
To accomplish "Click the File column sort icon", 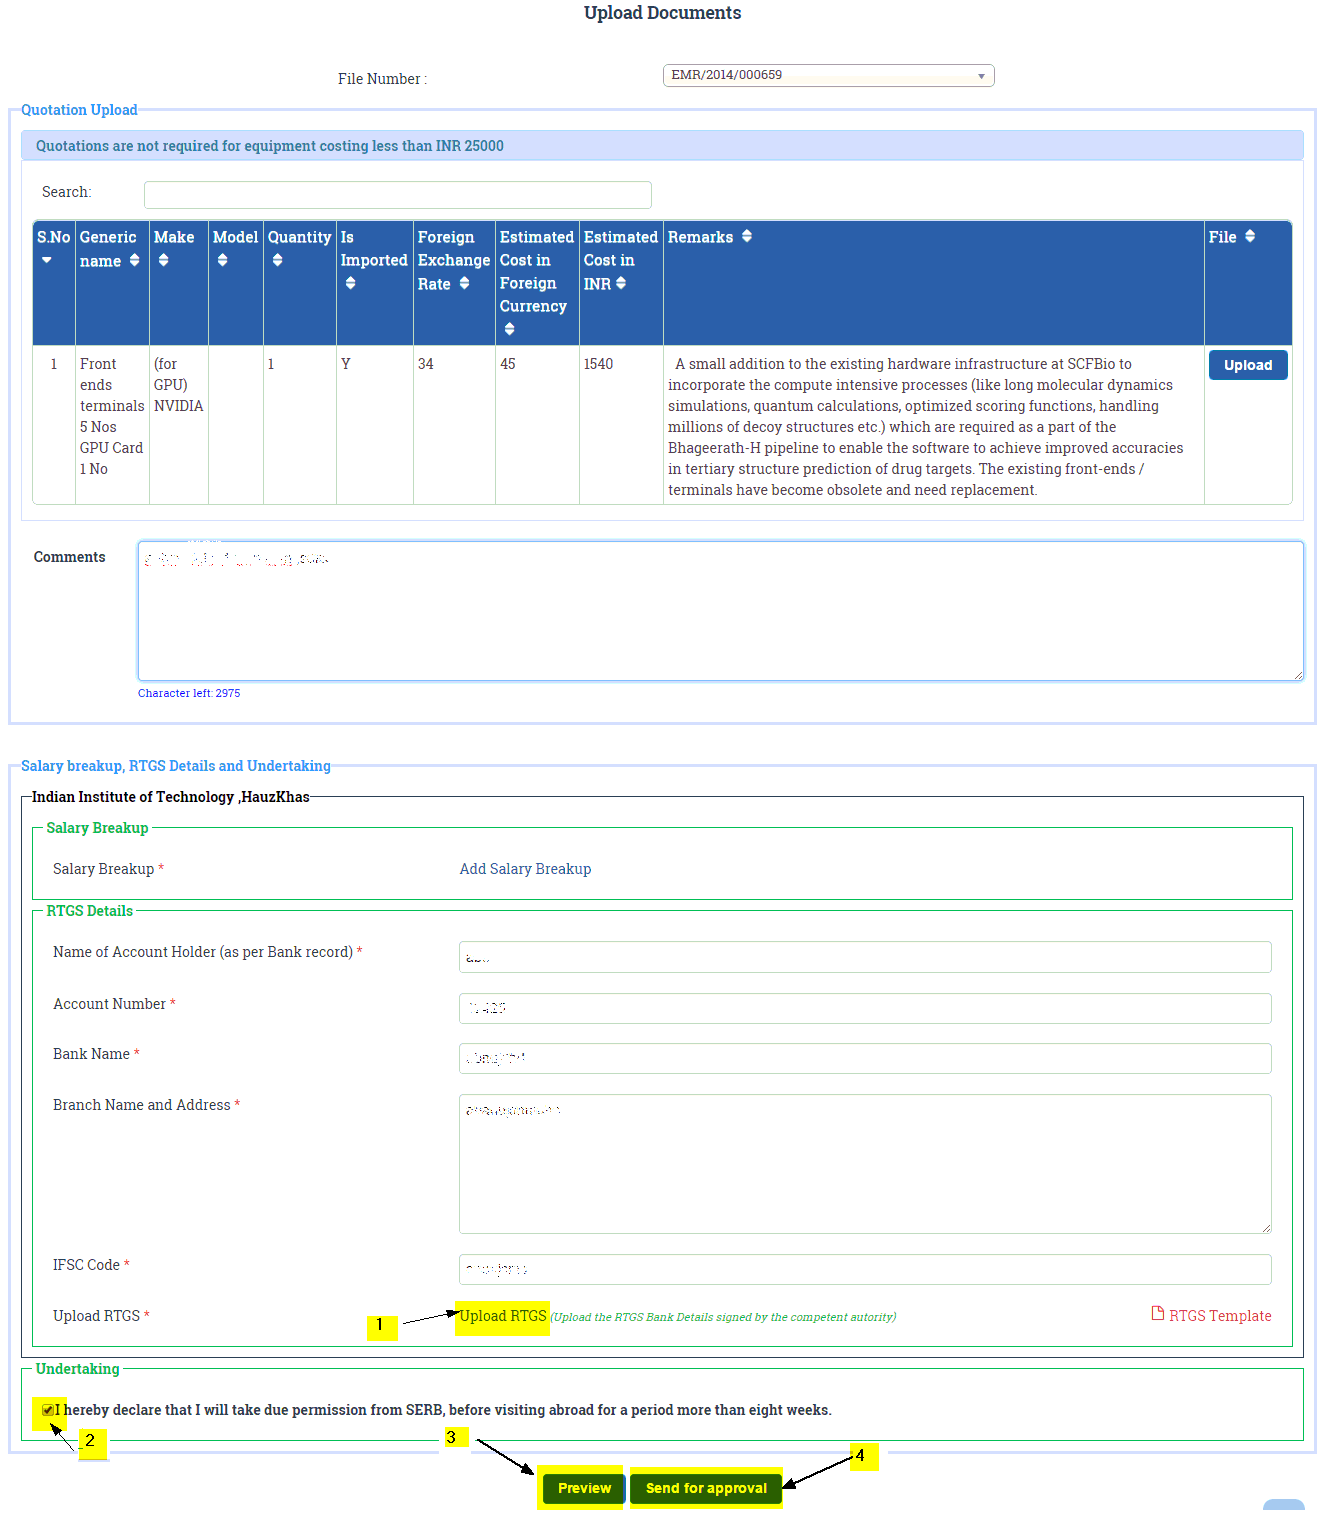I will pyautogui.click(x=1249, y=237).
